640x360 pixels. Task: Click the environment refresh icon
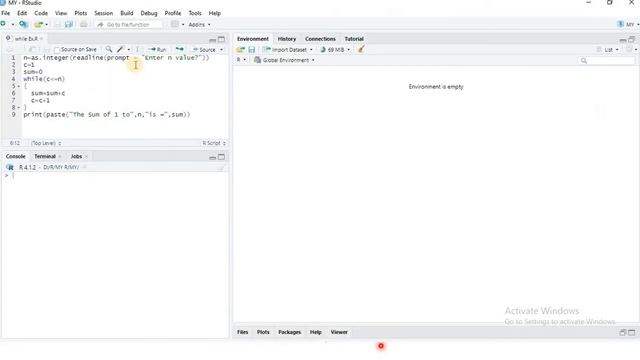[x=629, y=49]
